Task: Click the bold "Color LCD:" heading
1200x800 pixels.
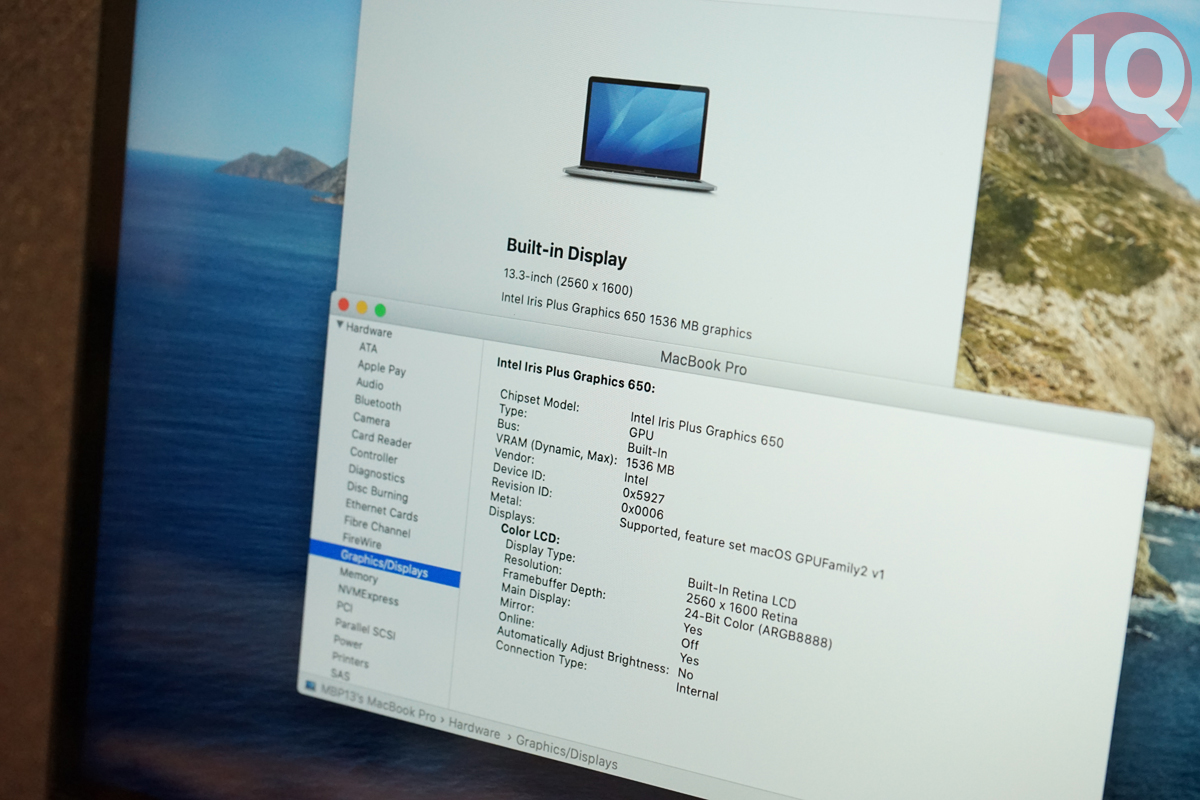Action: click(530, 536)
